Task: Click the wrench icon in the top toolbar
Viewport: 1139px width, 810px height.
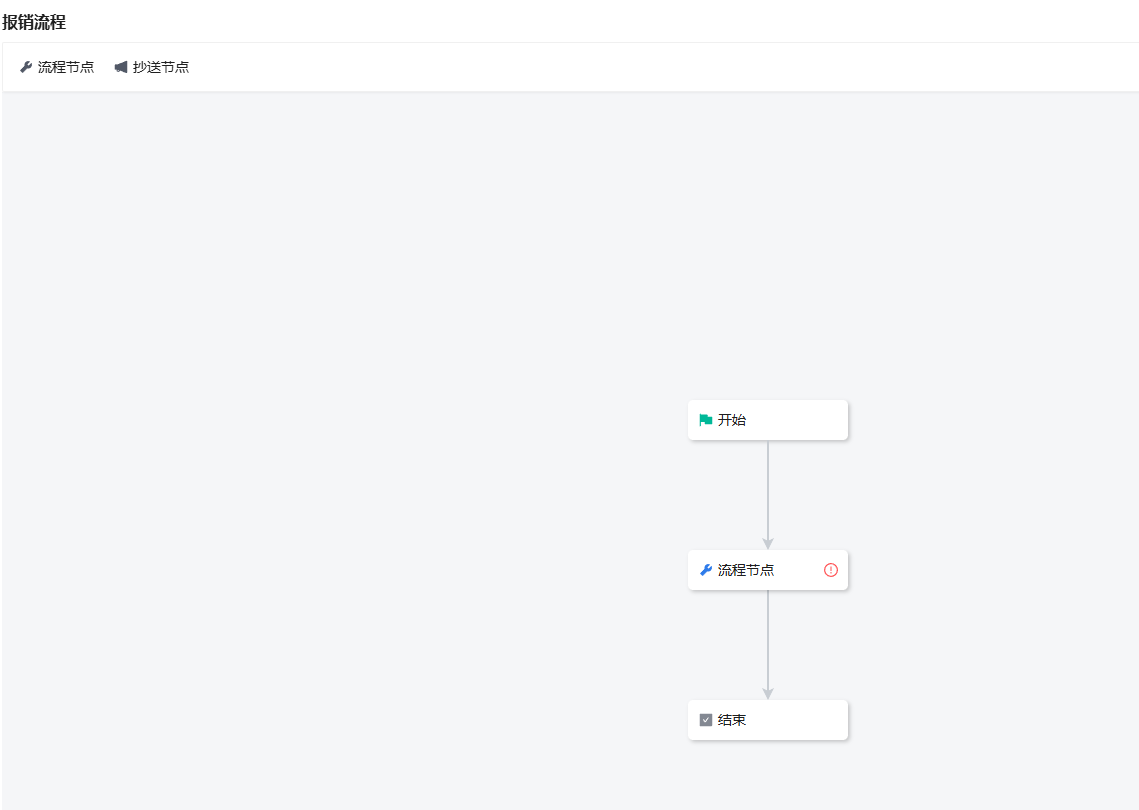Action: coord(26,67)
